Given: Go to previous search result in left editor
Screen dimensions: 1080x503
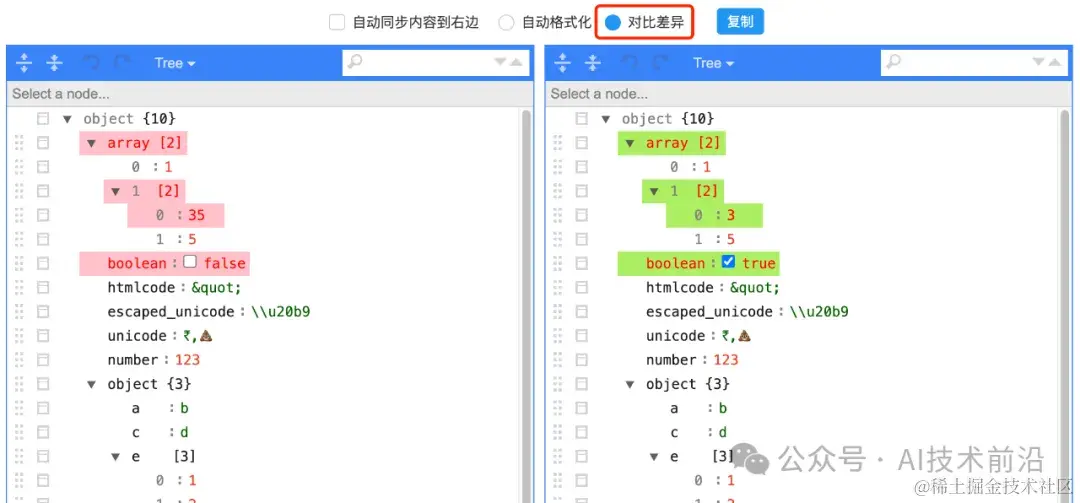Looking at the screenshot, I should pyautogui.click(x=516, y=63).
